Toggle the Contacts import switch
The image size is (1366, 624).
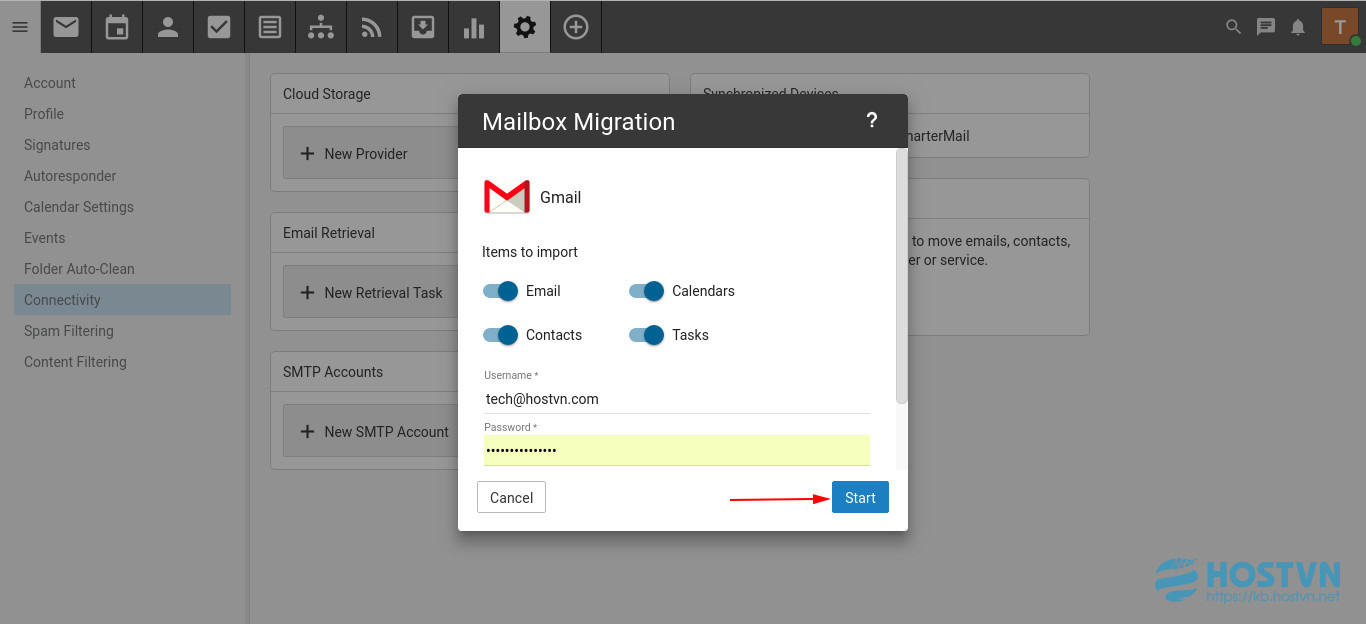click(500, 335)
